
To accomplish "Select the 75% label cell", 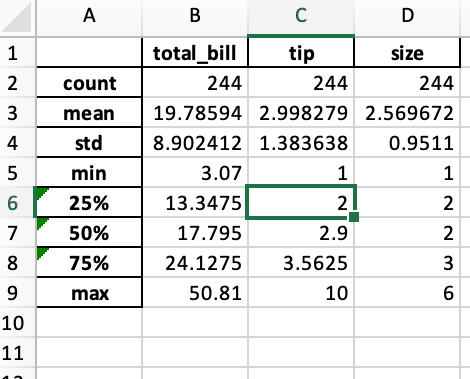I will tap(89, 263).
